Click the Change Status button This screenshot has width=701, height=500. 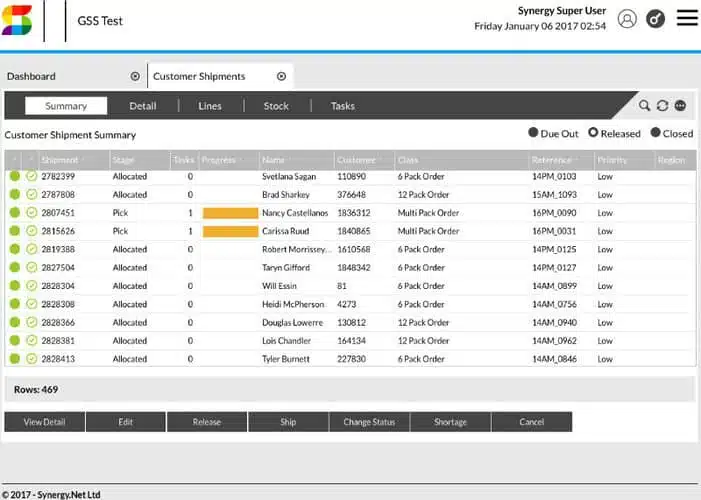pyautogui.click(x=369, y=422)
